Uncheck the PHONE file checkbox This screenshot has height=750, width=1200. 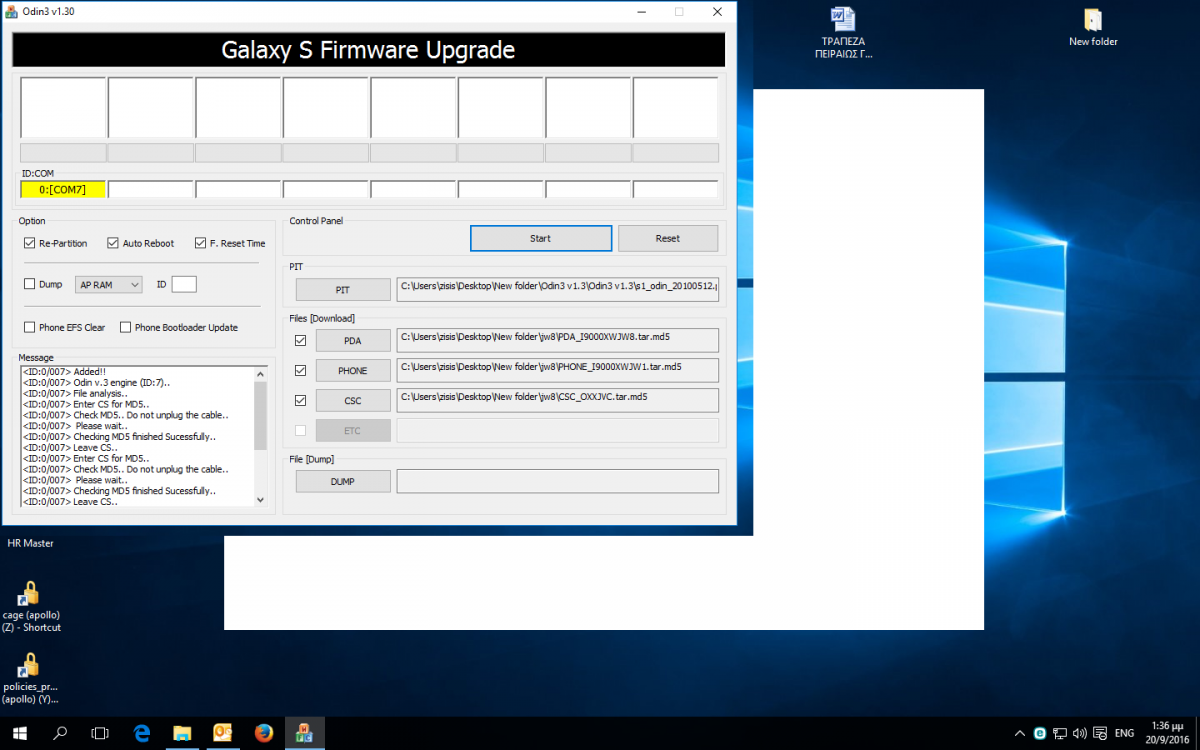click(x=301, y=371)
